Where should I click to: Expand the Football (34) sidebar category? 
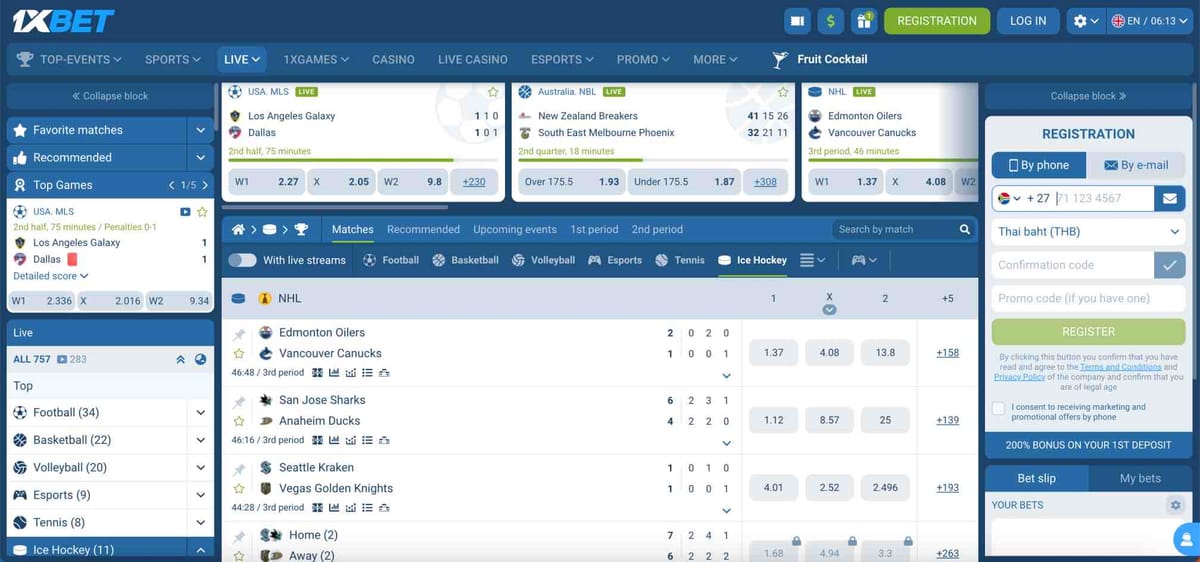tap(201, 412)
